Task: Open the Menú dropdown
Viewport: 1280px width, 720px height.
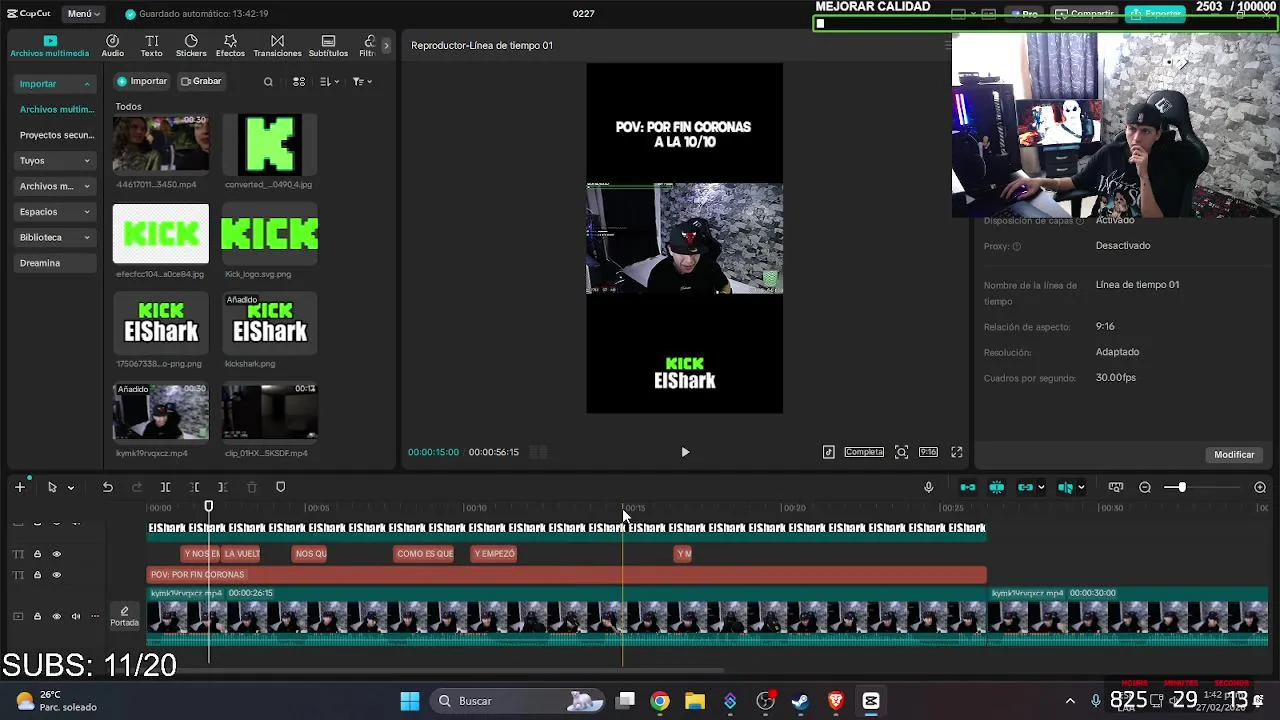Action: pos(84,14)
